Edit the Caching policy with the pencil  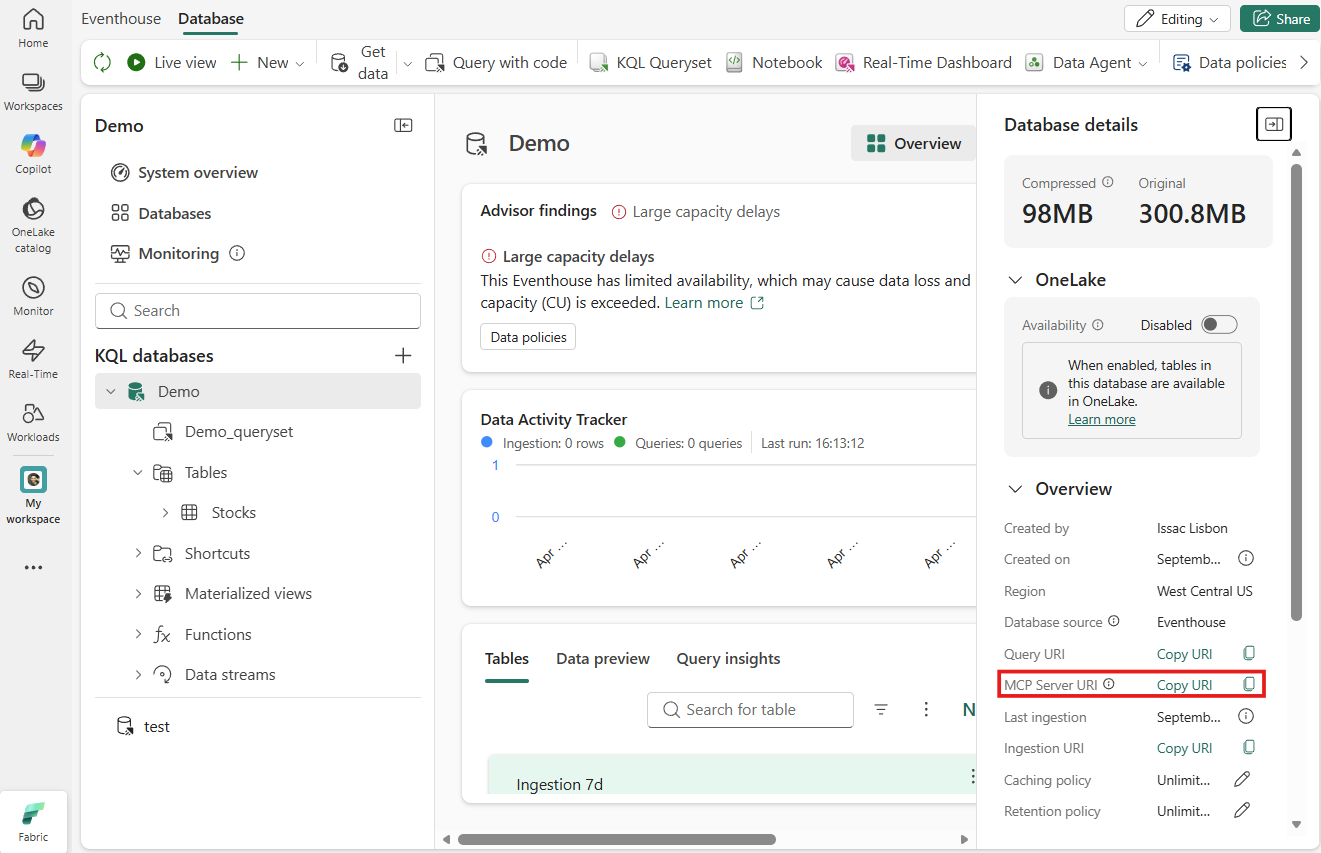point(1242,779)
